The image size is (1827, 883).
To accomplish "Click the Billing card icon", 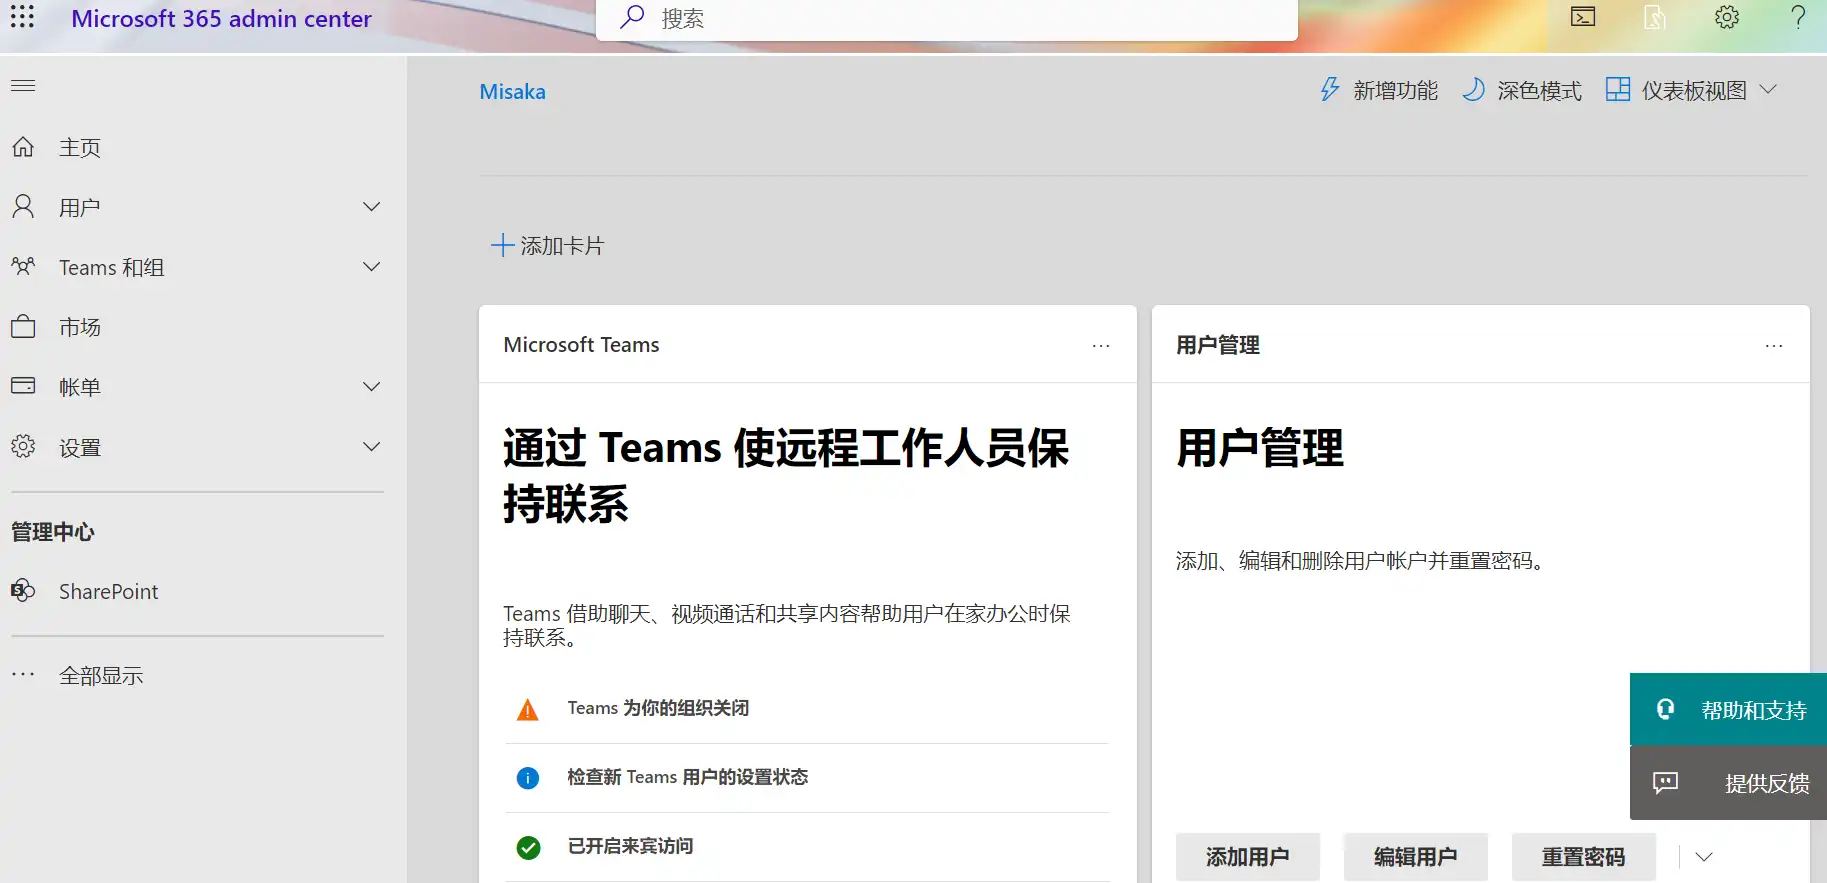I will coord(23,386).
